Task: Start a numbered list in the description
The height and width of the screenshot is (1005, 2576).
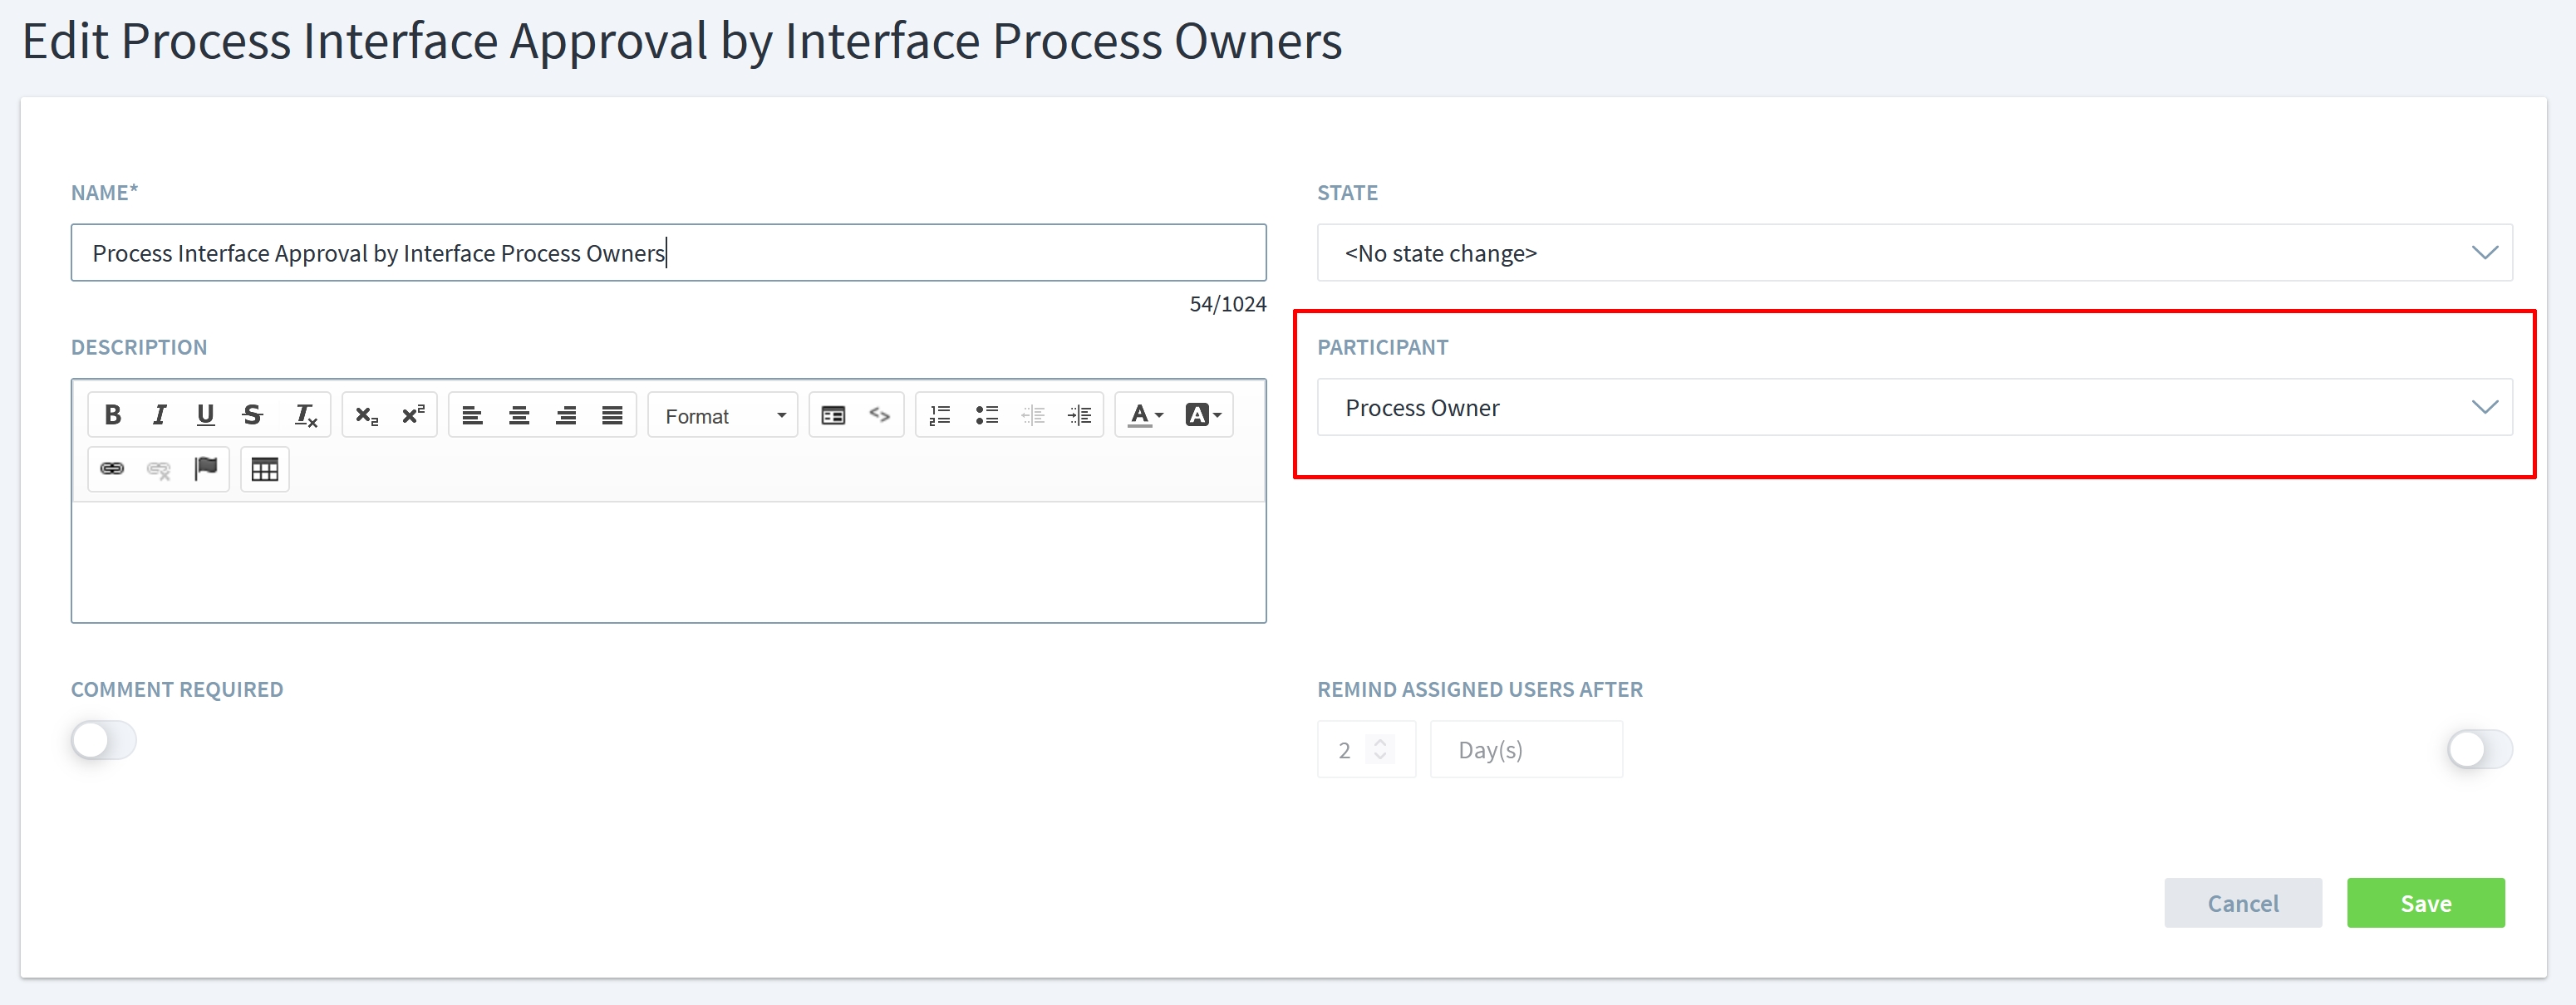Action: point(938,414)
